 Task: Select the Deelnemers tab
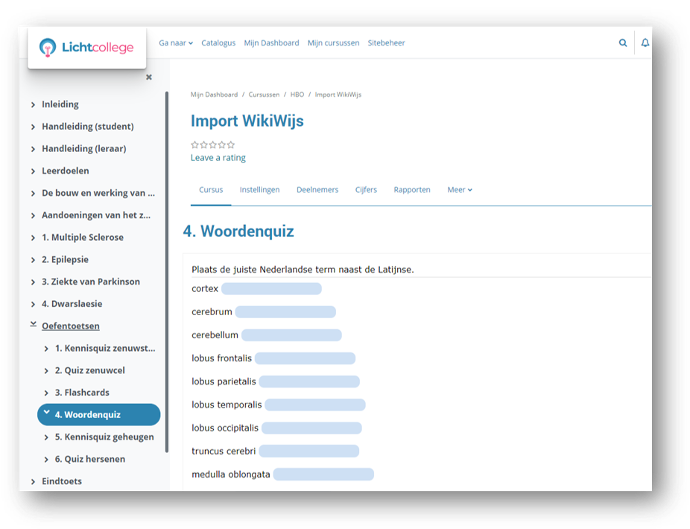(317, 189)
